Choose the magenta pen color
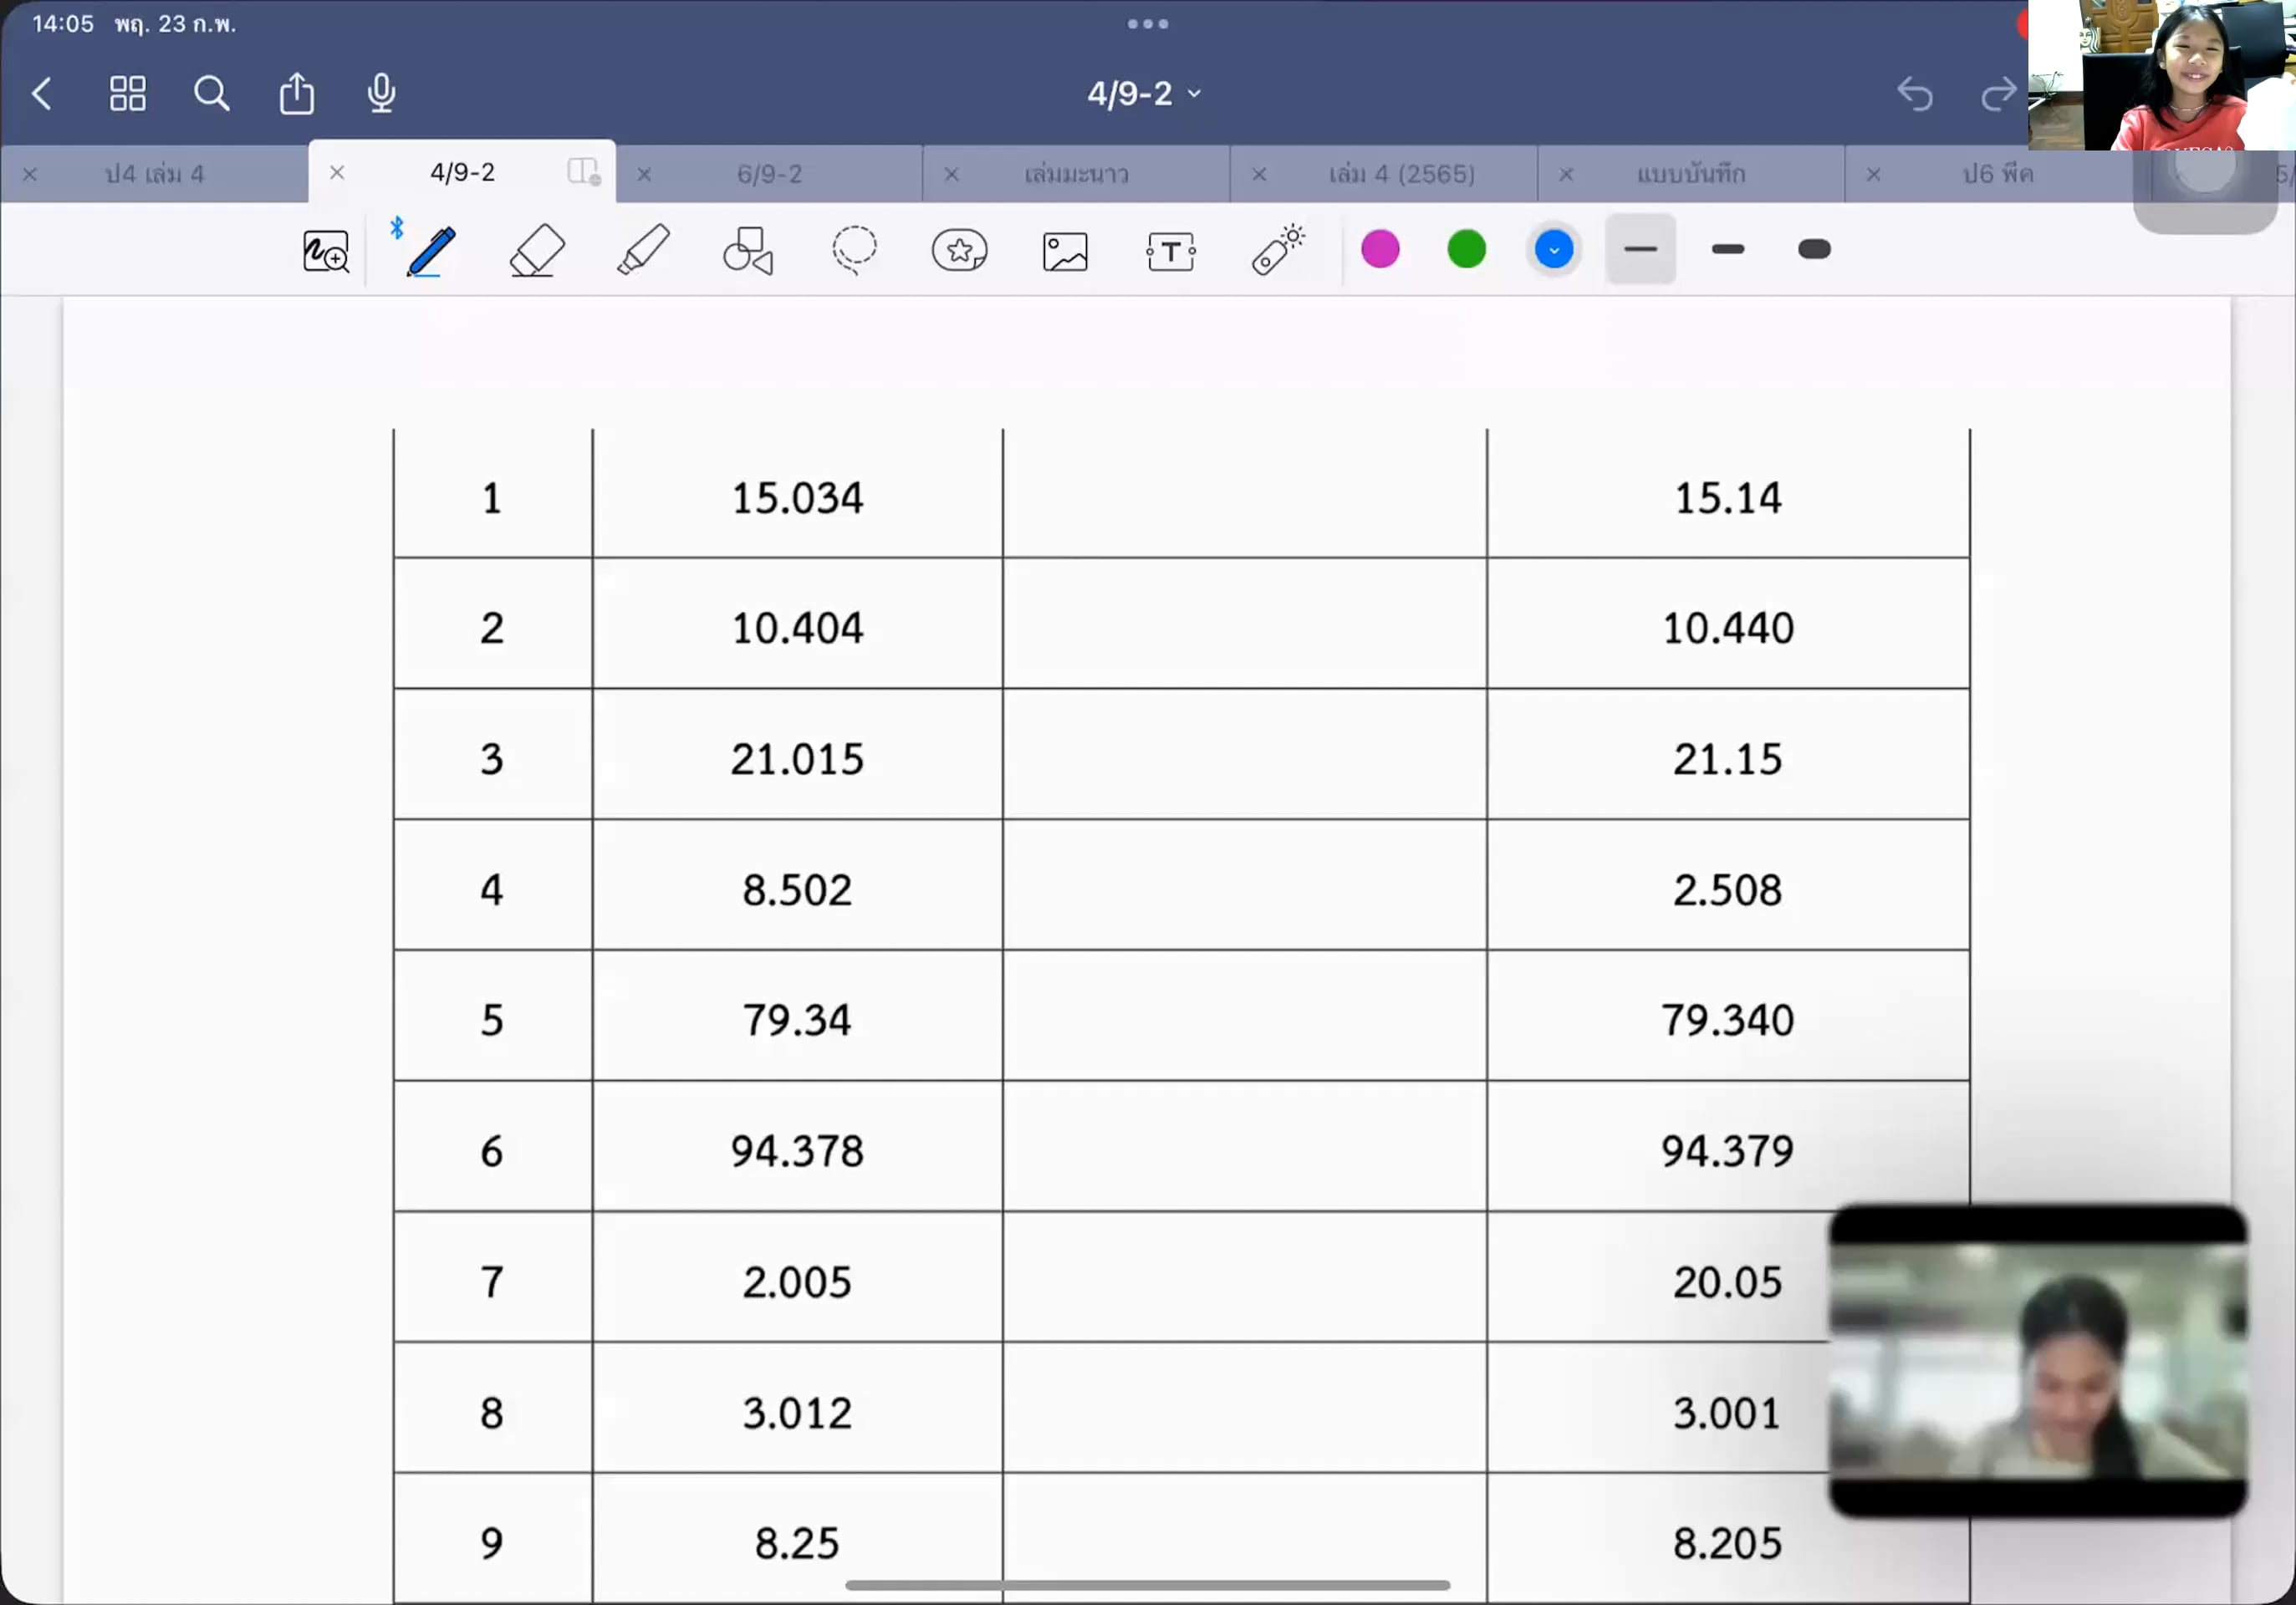 1380,249
